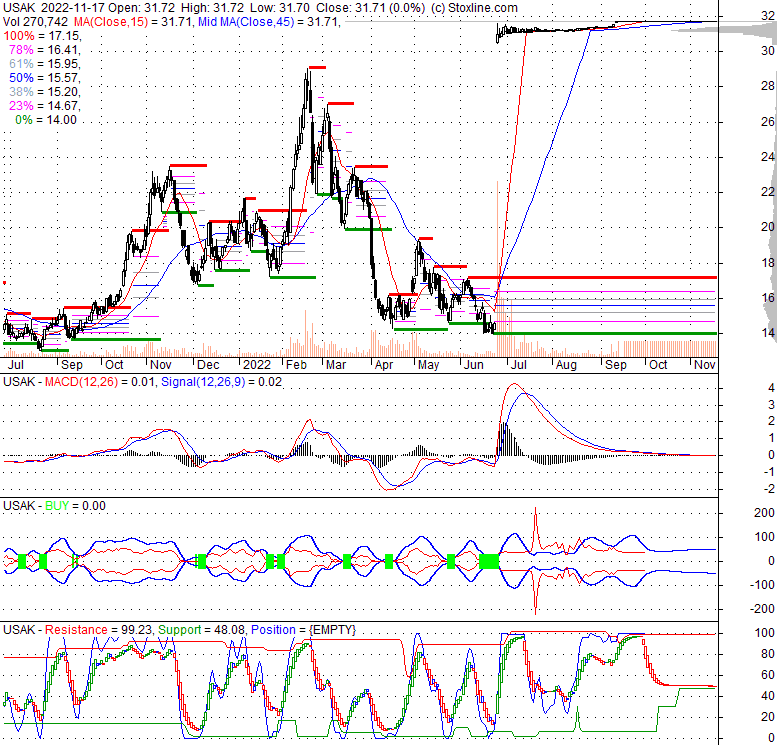Viewport: 778px width, 746px height.
Task: Click the -2 label on MACD axis
Action: (769, 489)
